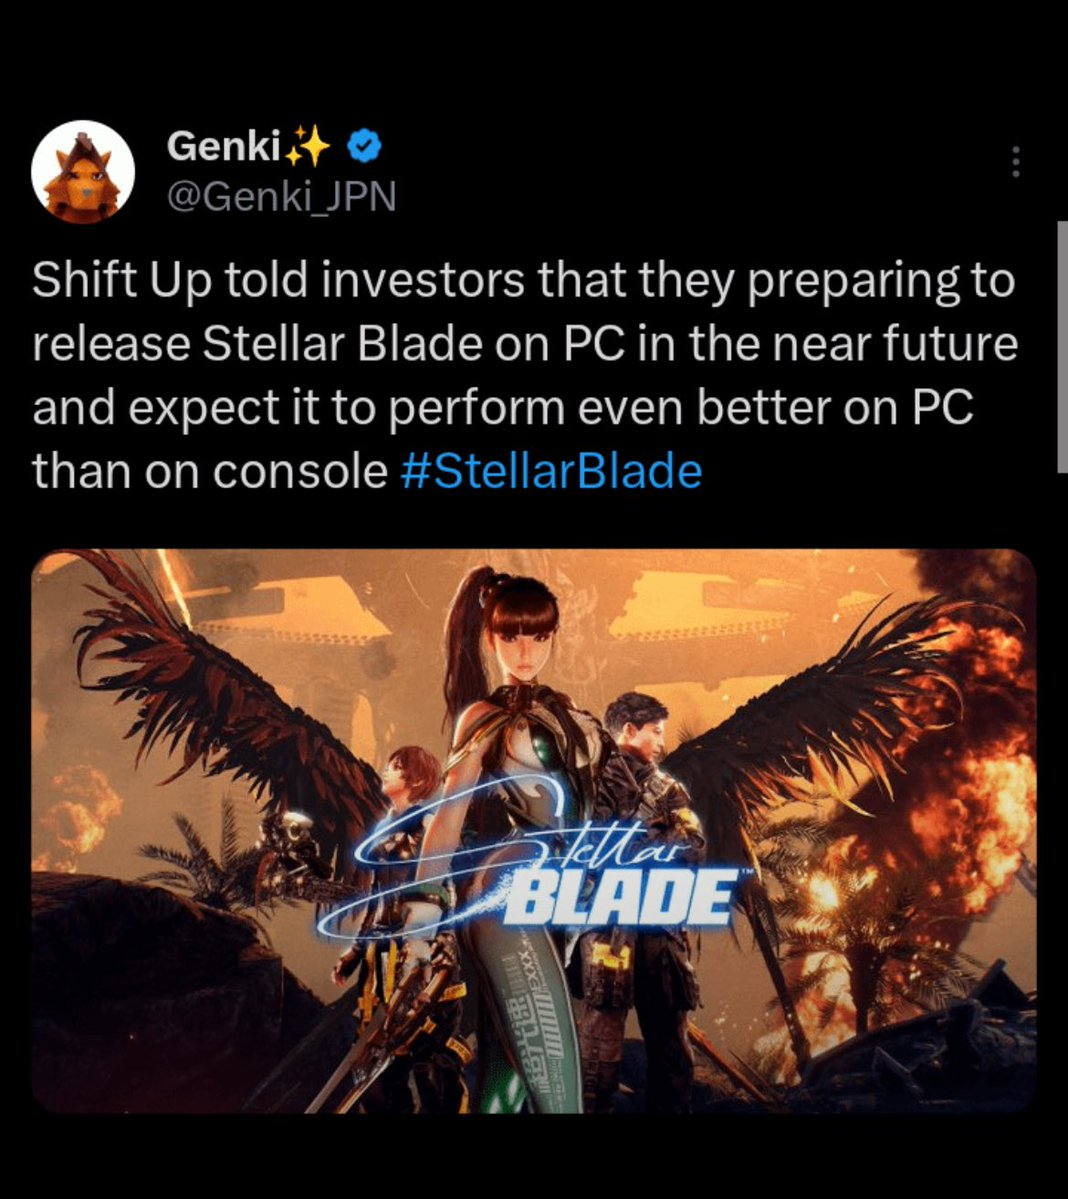The height and width of the screenshot is (1199, 1068).
Task: Click the dark feathered right wing
Action: click(826, 719)
